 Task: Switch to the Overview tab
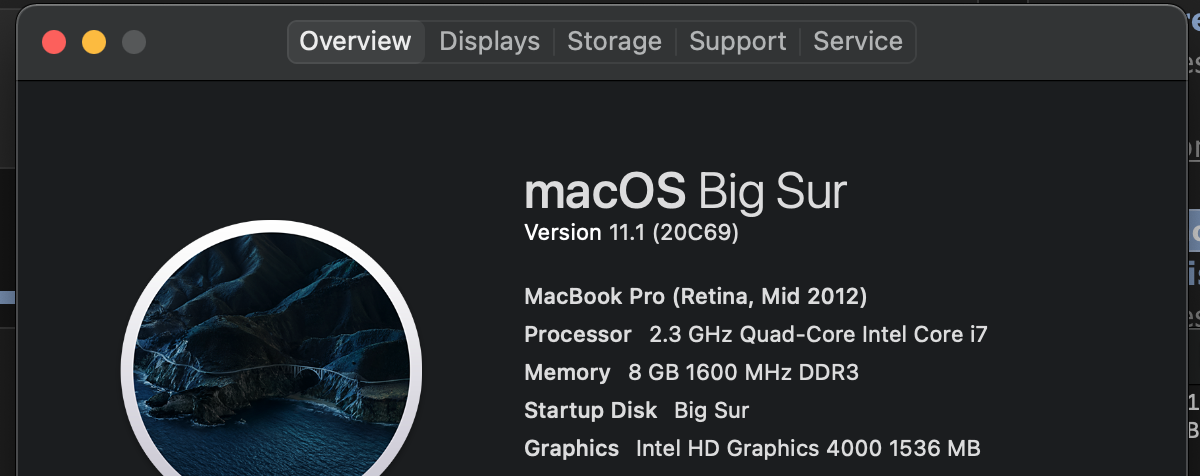(x=355, y=42)
